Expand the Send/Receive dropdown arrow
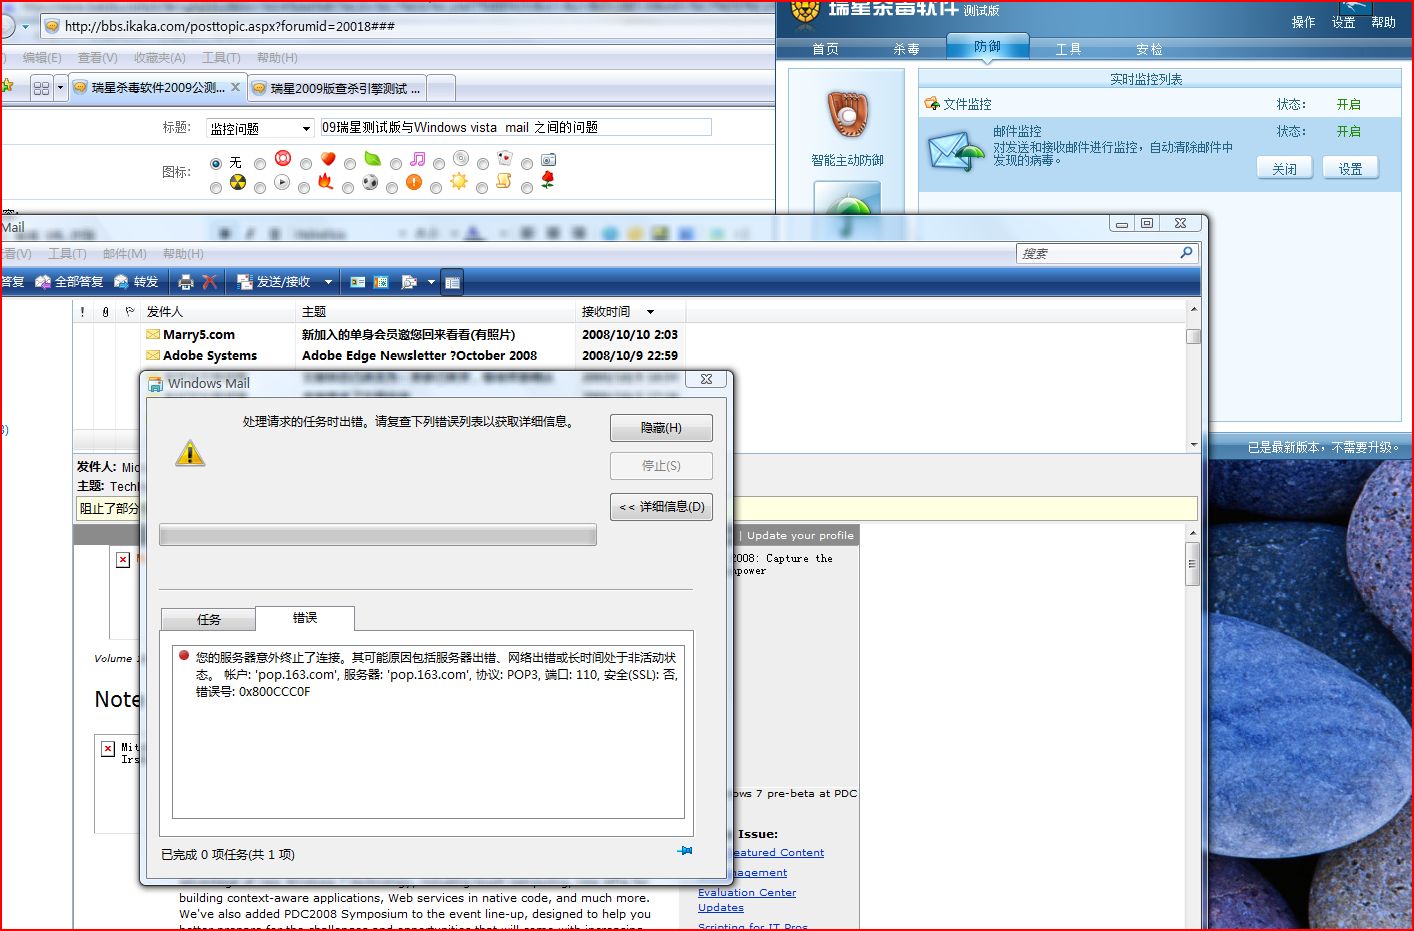 pyautogui.click(x=328, y=282)
